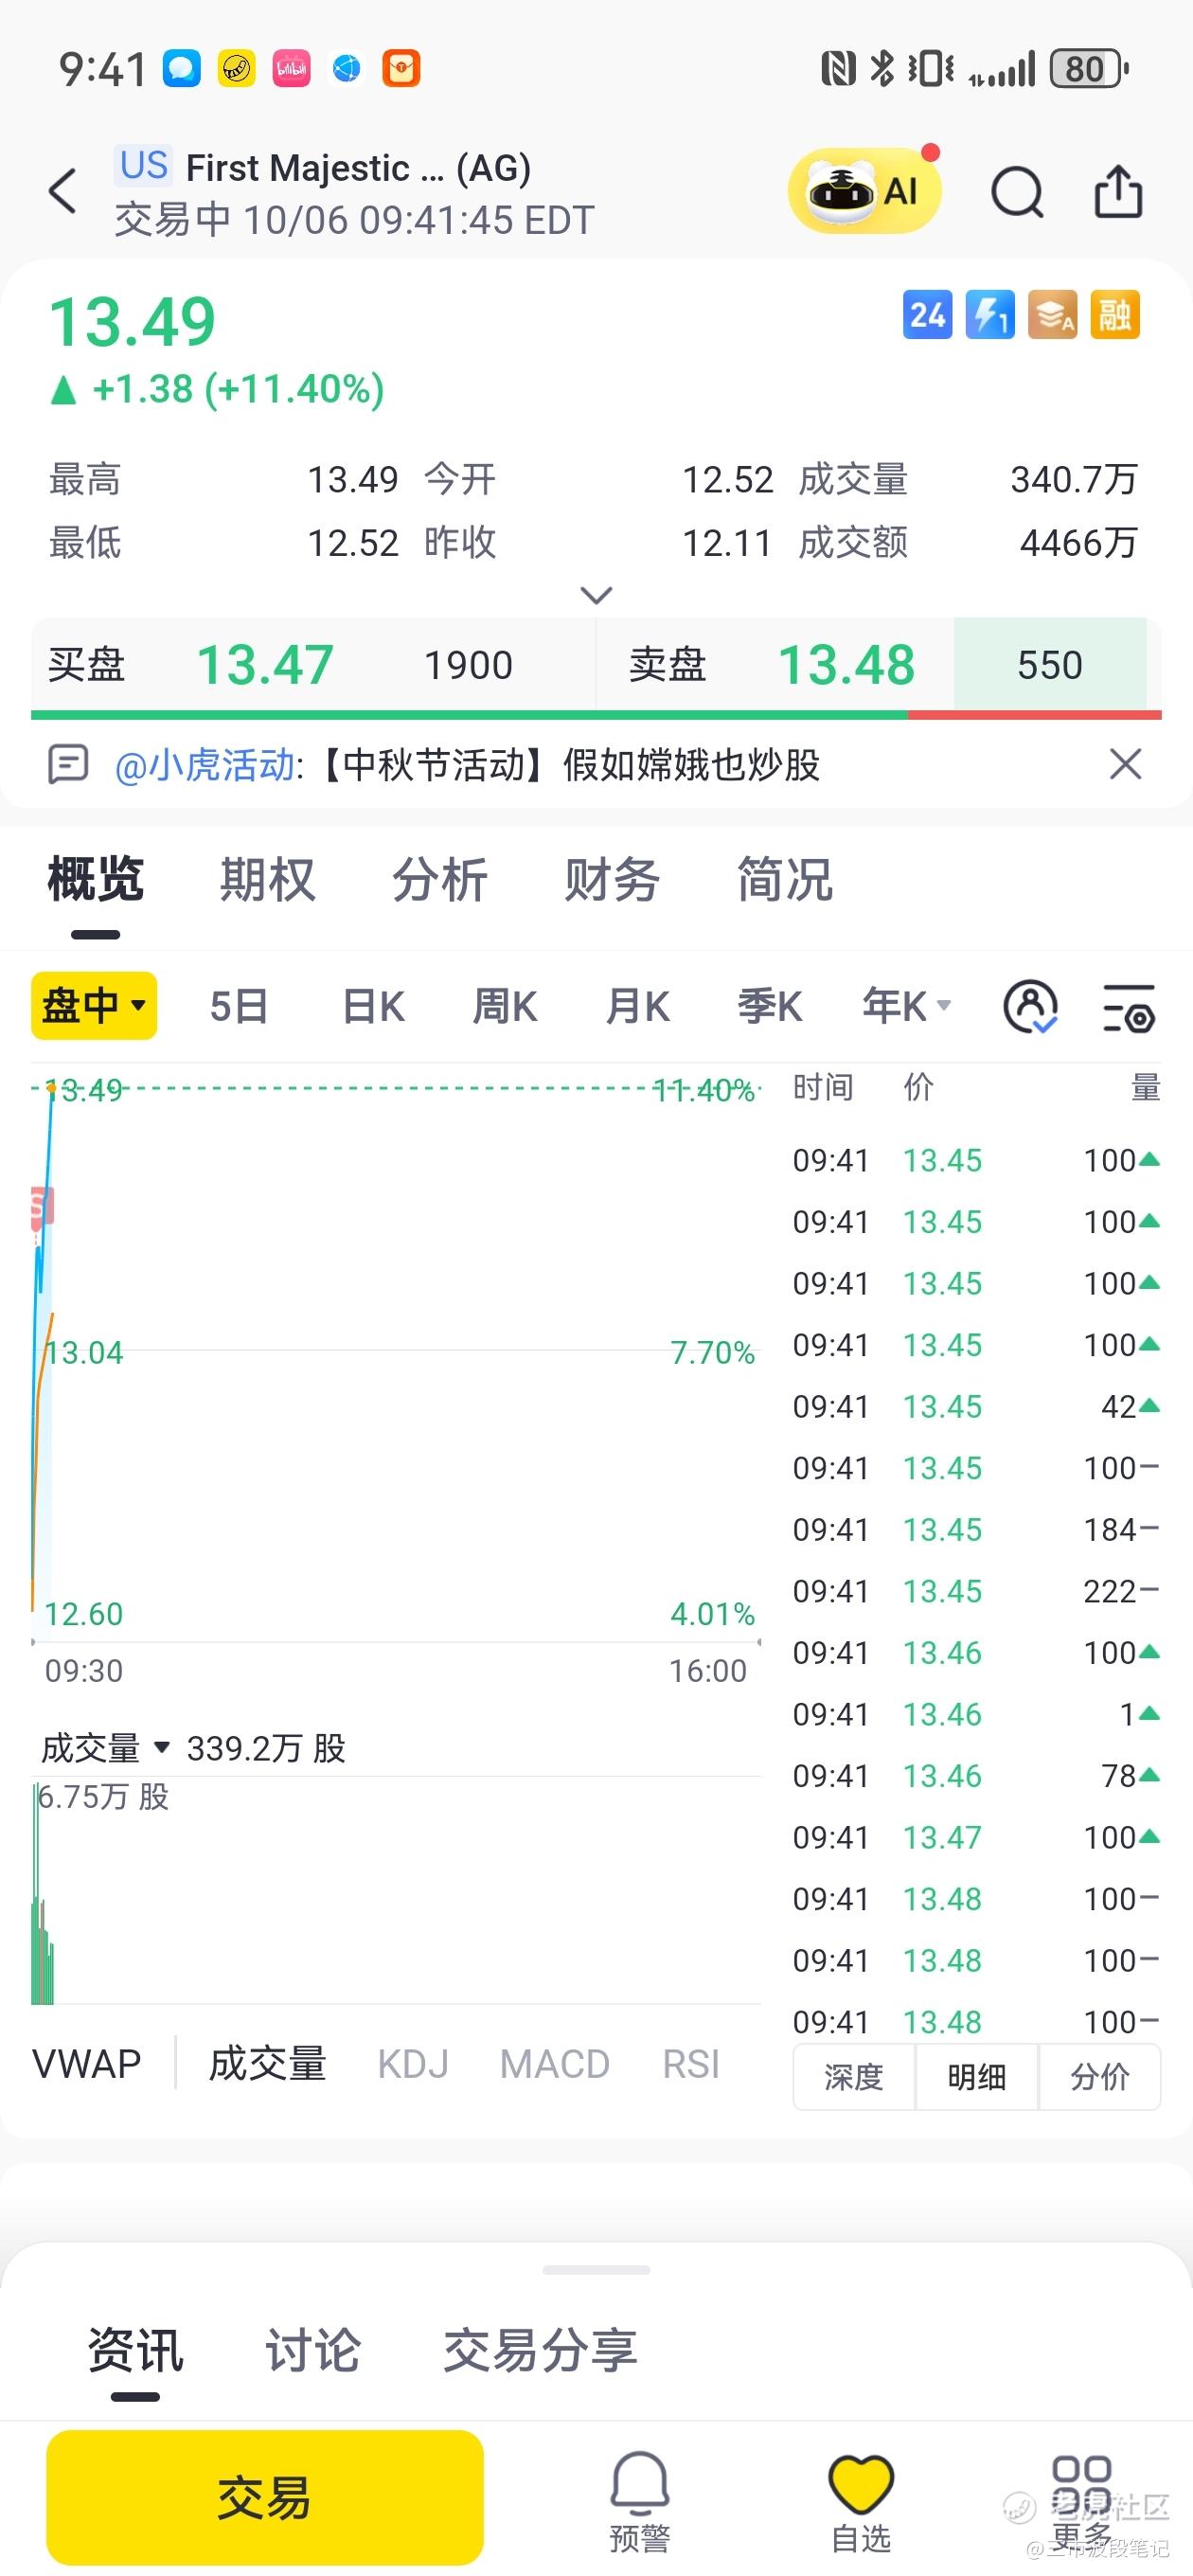This screenshot has width=1193, height=2576.
Task: Tap the trade row with volume 222
Action: [x=976, y=1591]
